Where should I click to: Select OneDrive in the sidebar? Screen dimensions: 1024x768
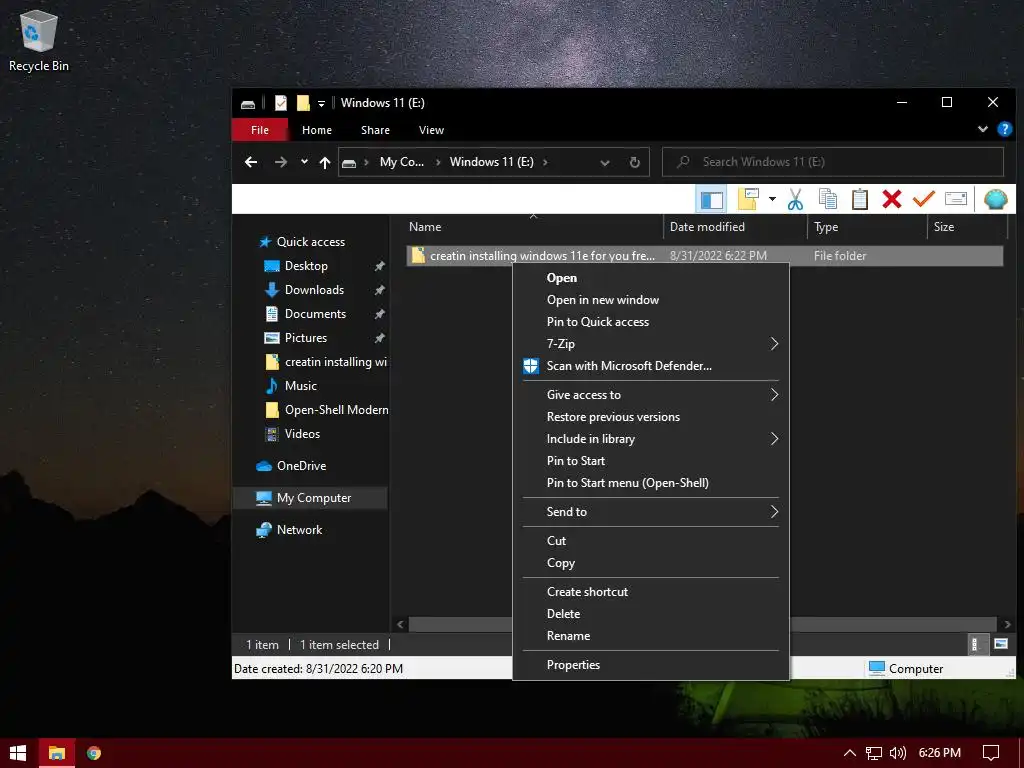pyautogui.click(x=301, y=466)
